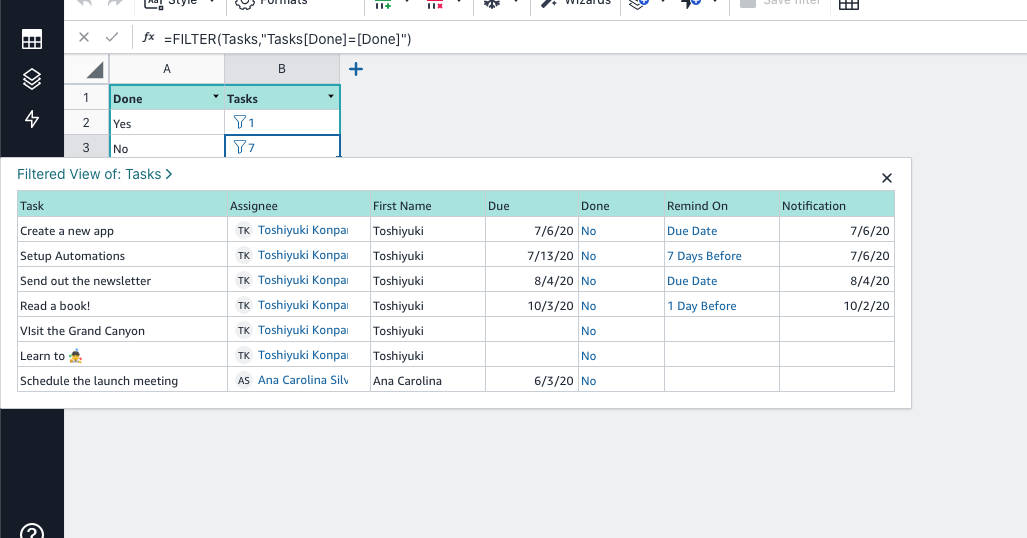Open the Done column header dropdown
The width and height of the screenshot is (1027, 538).
[215, 97]
